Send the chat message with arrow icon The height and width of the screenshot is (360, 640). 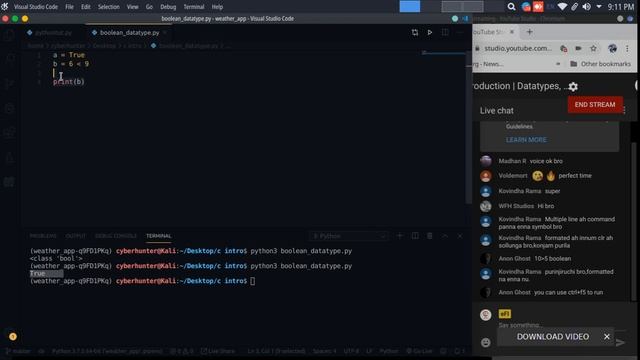coord(620,342)
